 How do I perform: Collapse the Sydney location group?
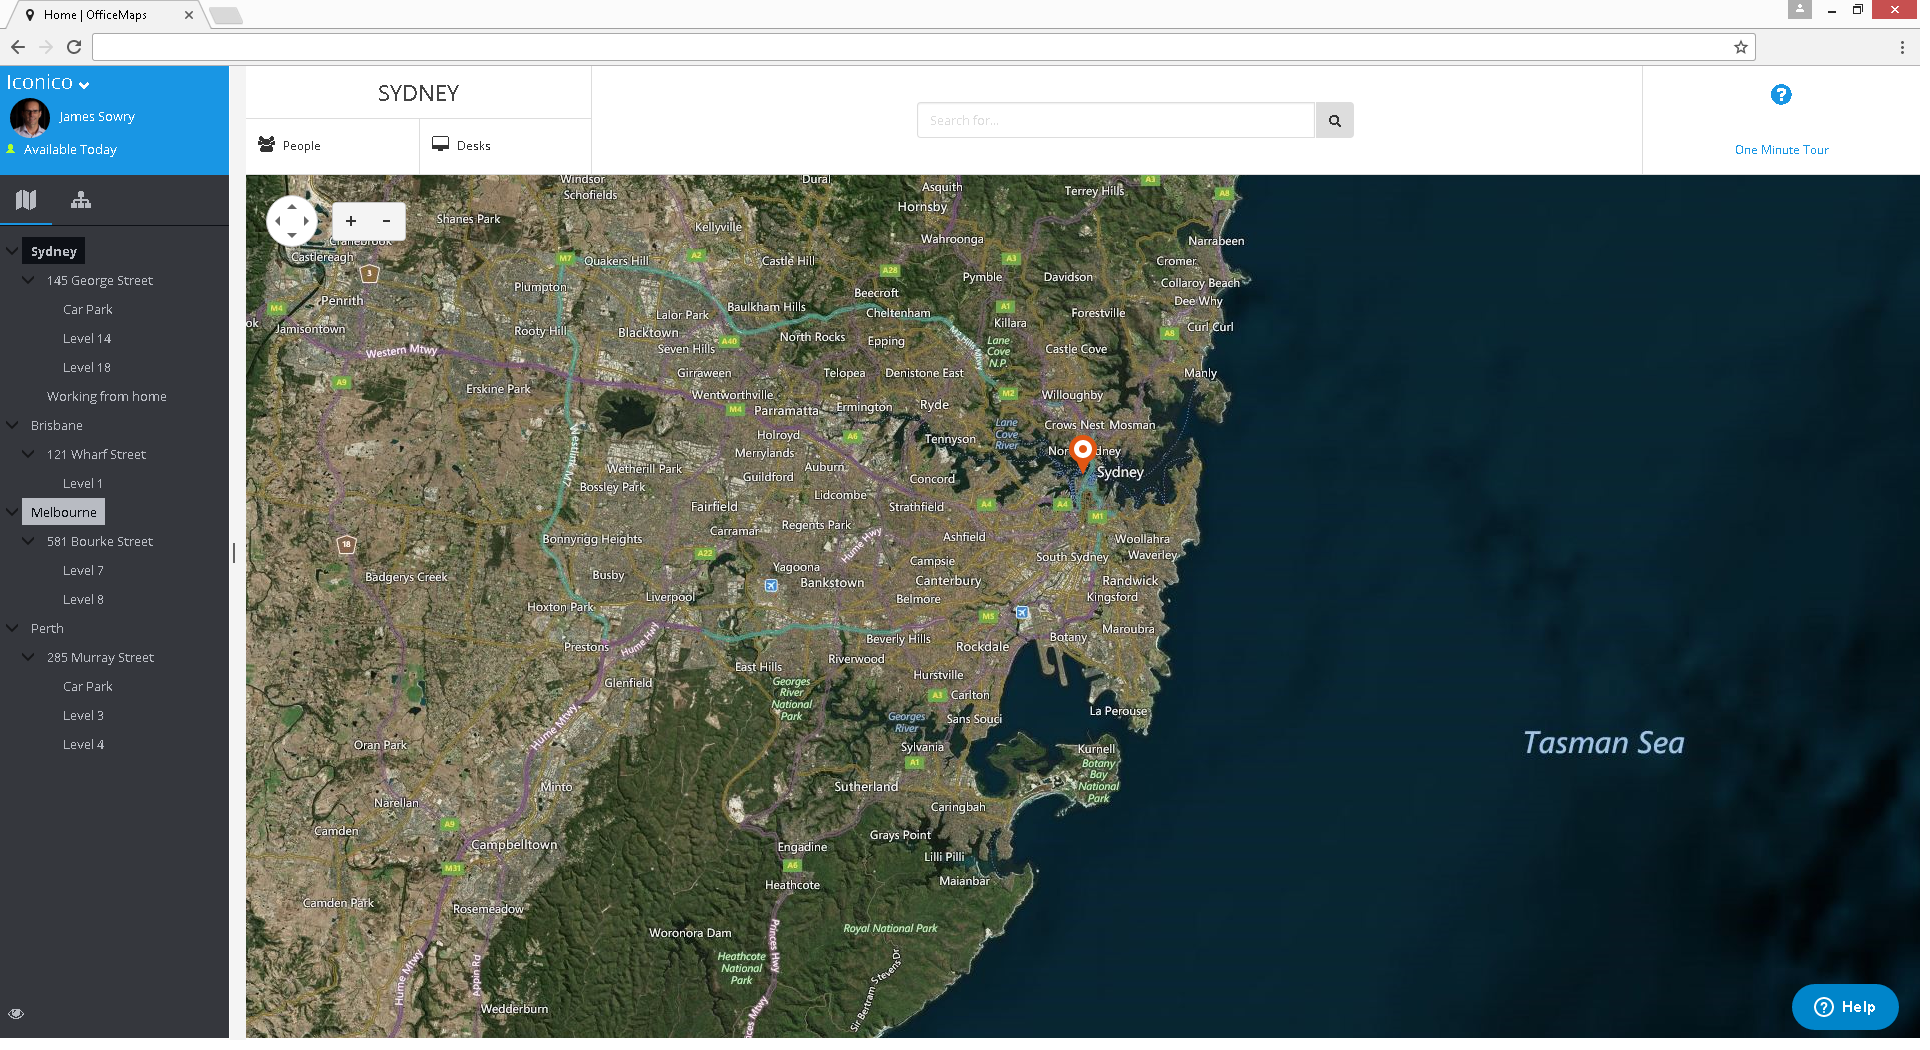coord(11,250)
